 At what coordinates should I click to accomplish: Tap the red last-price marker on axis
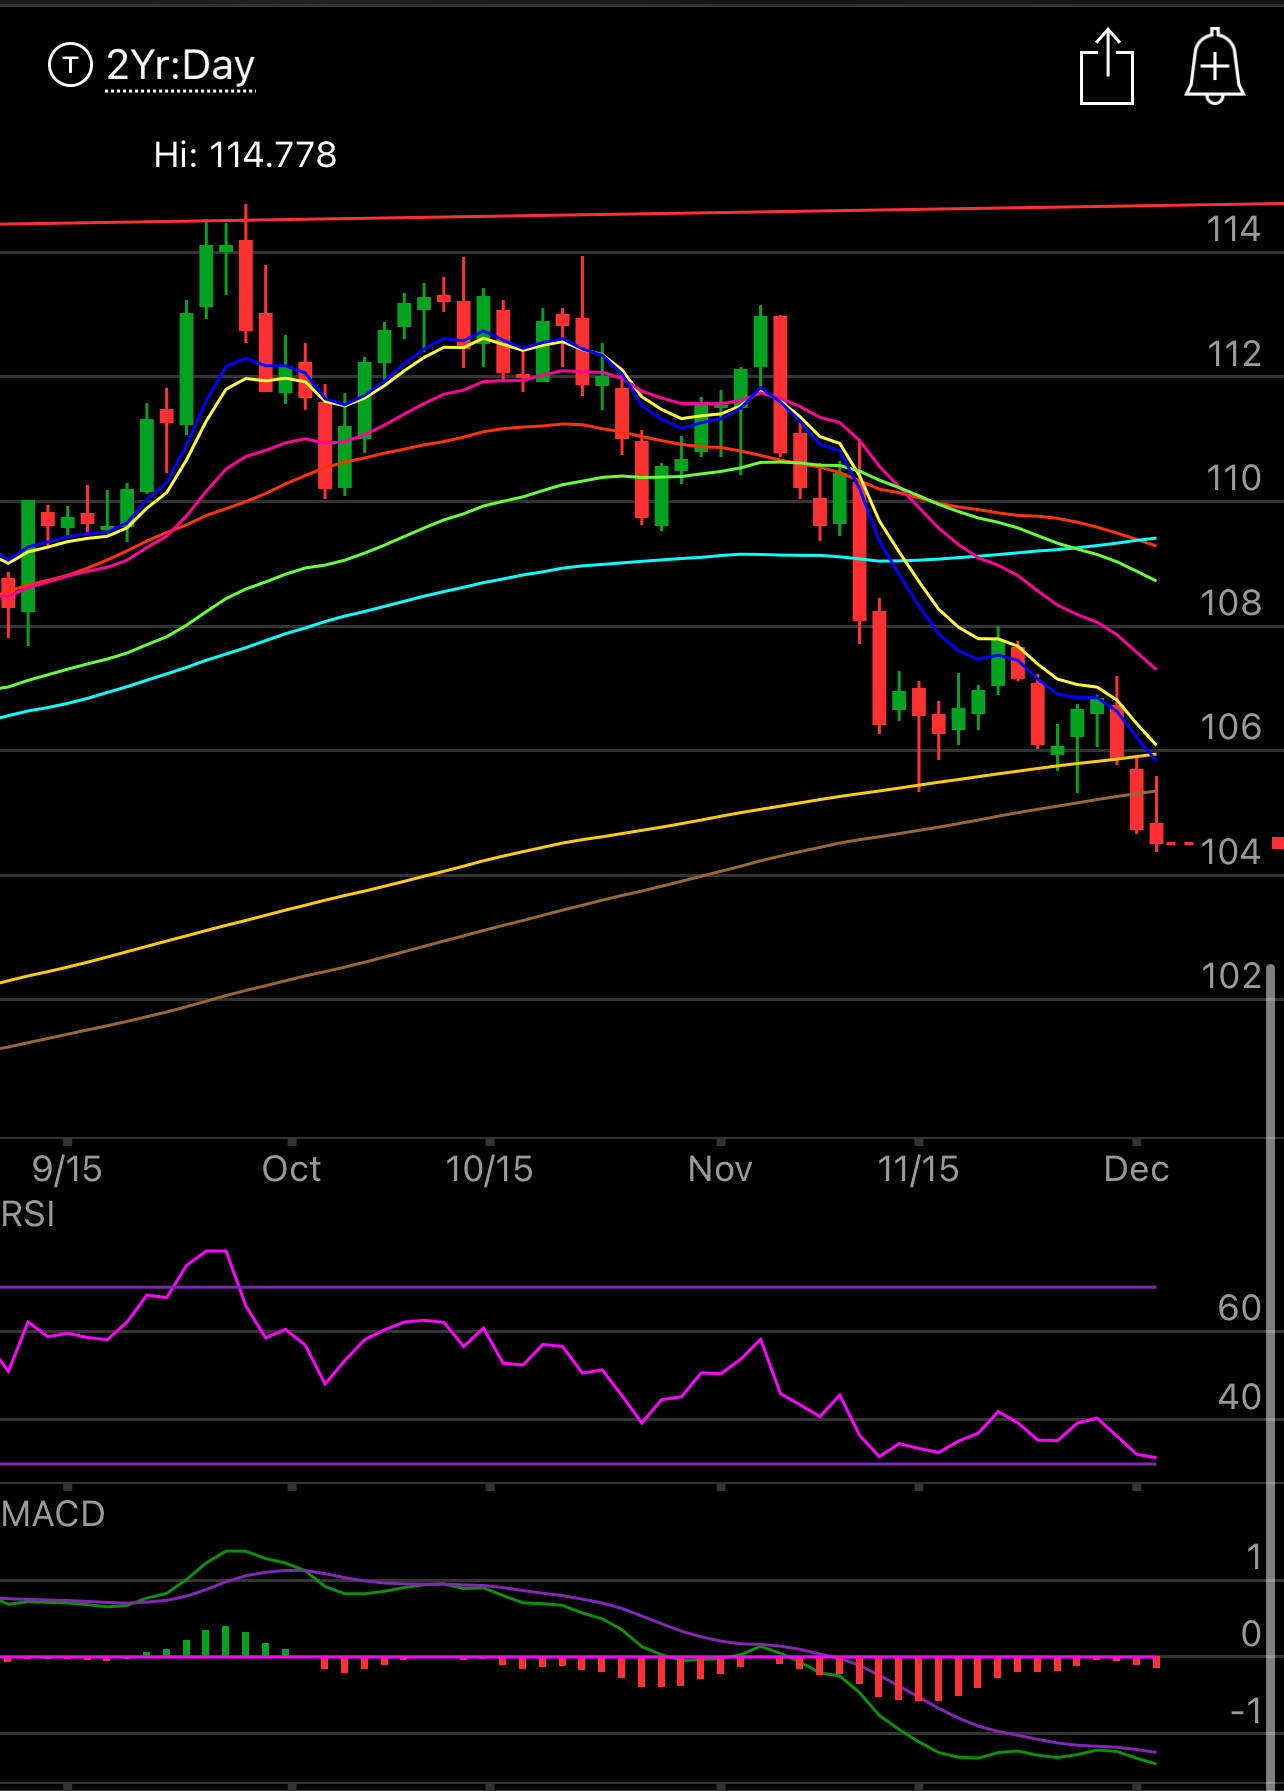pos(1278,844)
